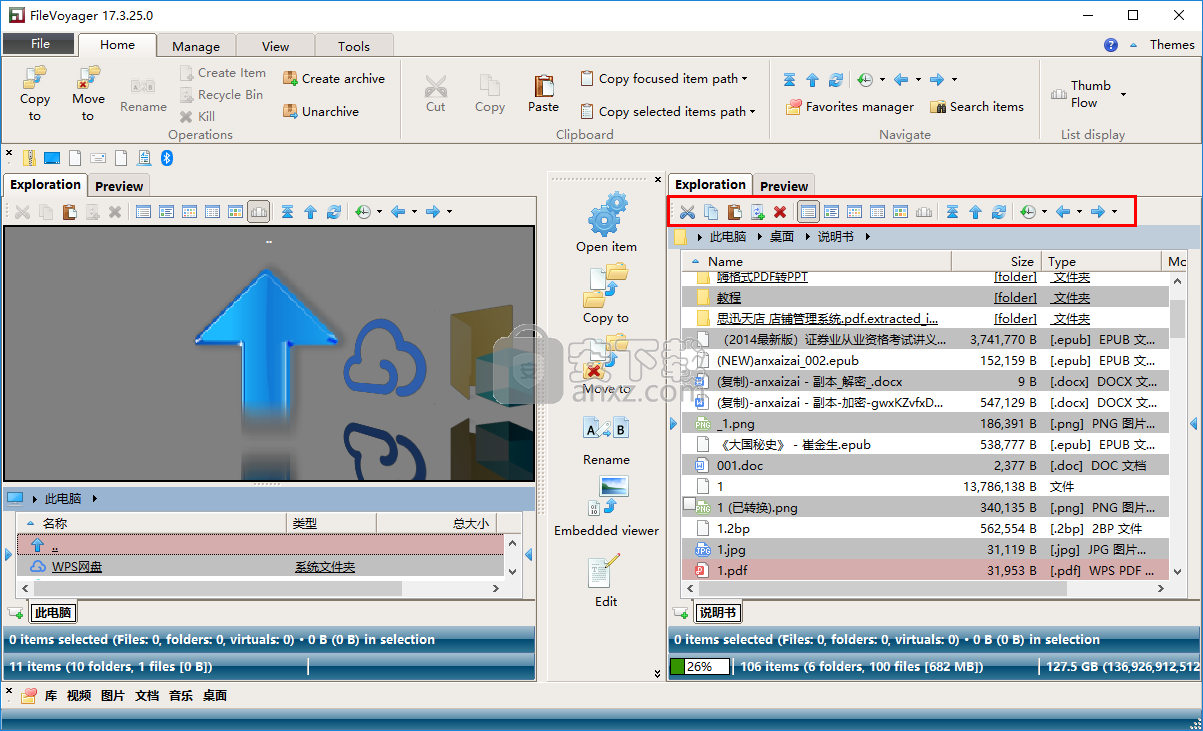Image resolution: width=1203 pixels, height=731 pixels.
Task: Click the blue back arrow in the right pane
Action: (1064, 211)
